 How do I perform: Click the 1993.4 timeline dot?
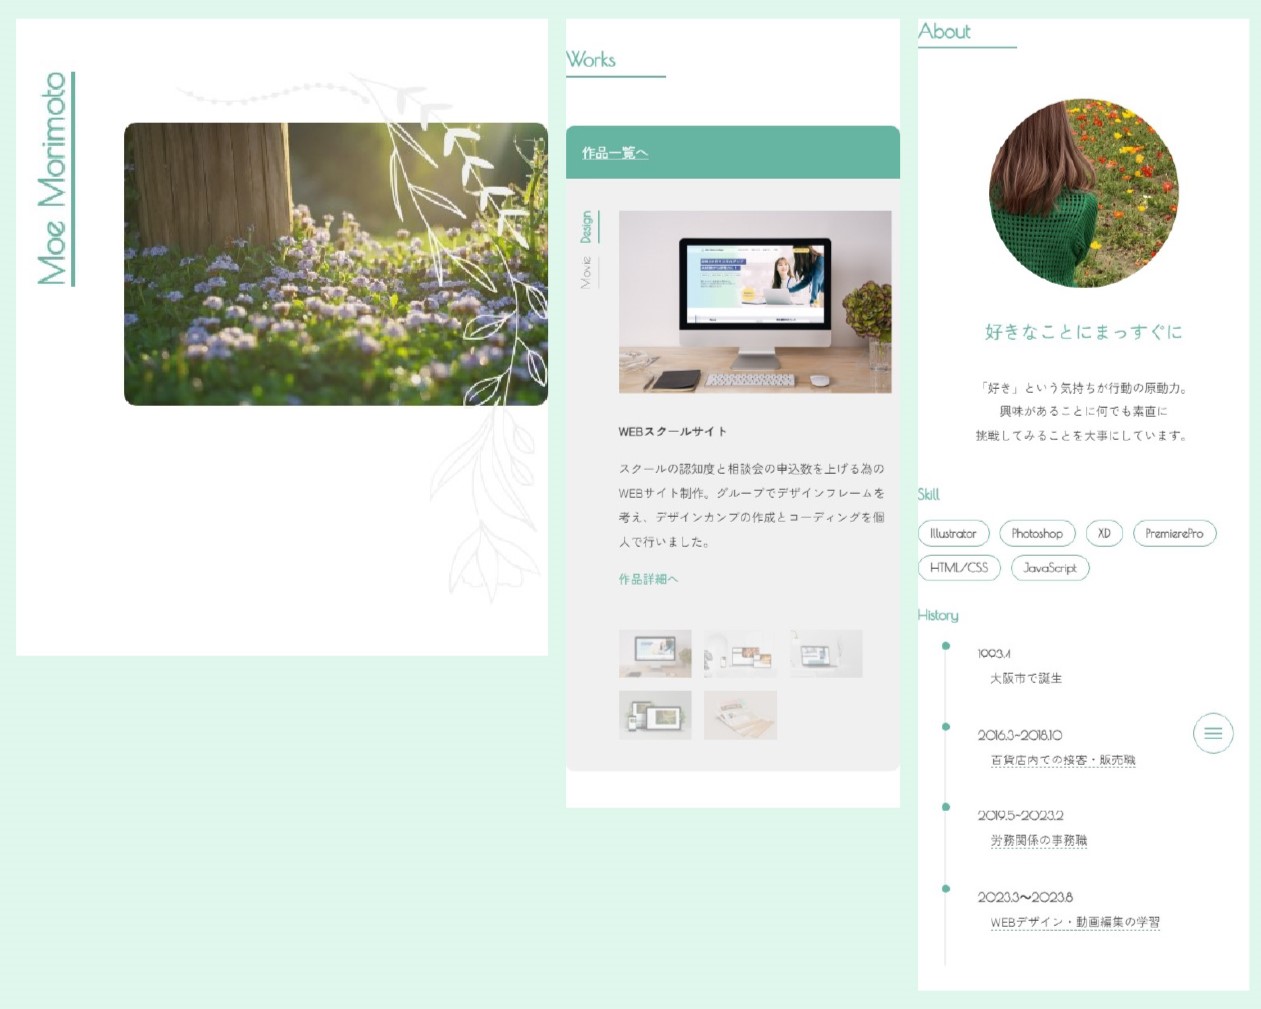pyautogui.click(x=946, y=646)
